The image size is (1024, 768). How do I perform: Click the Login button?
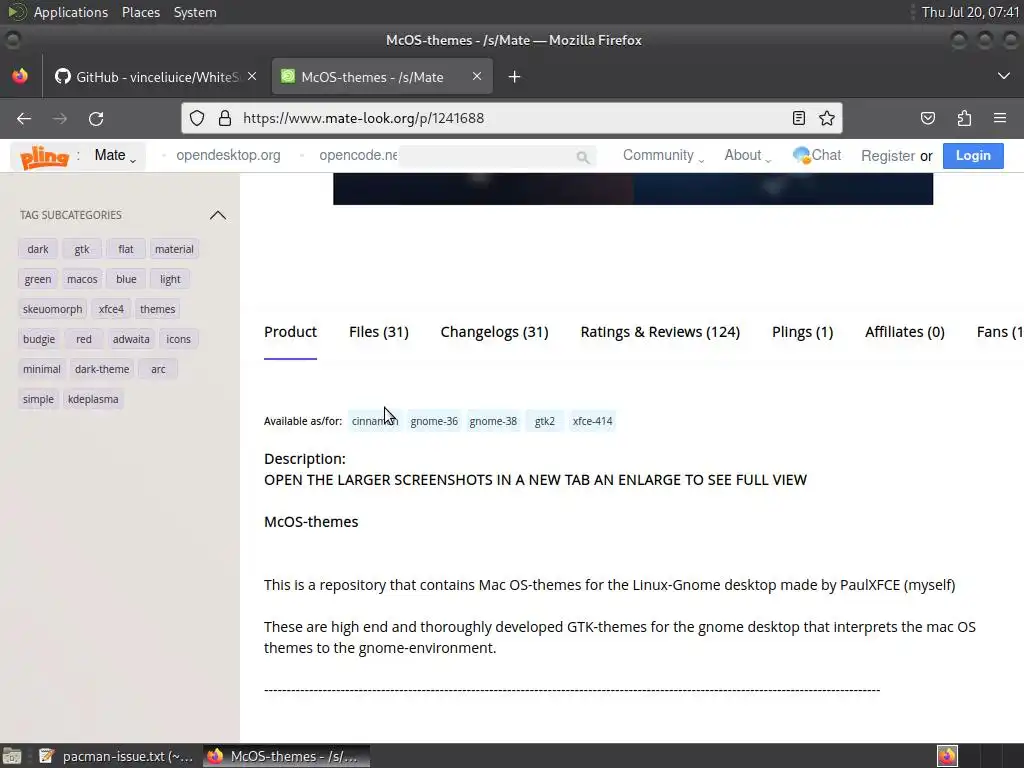[973, 155]
